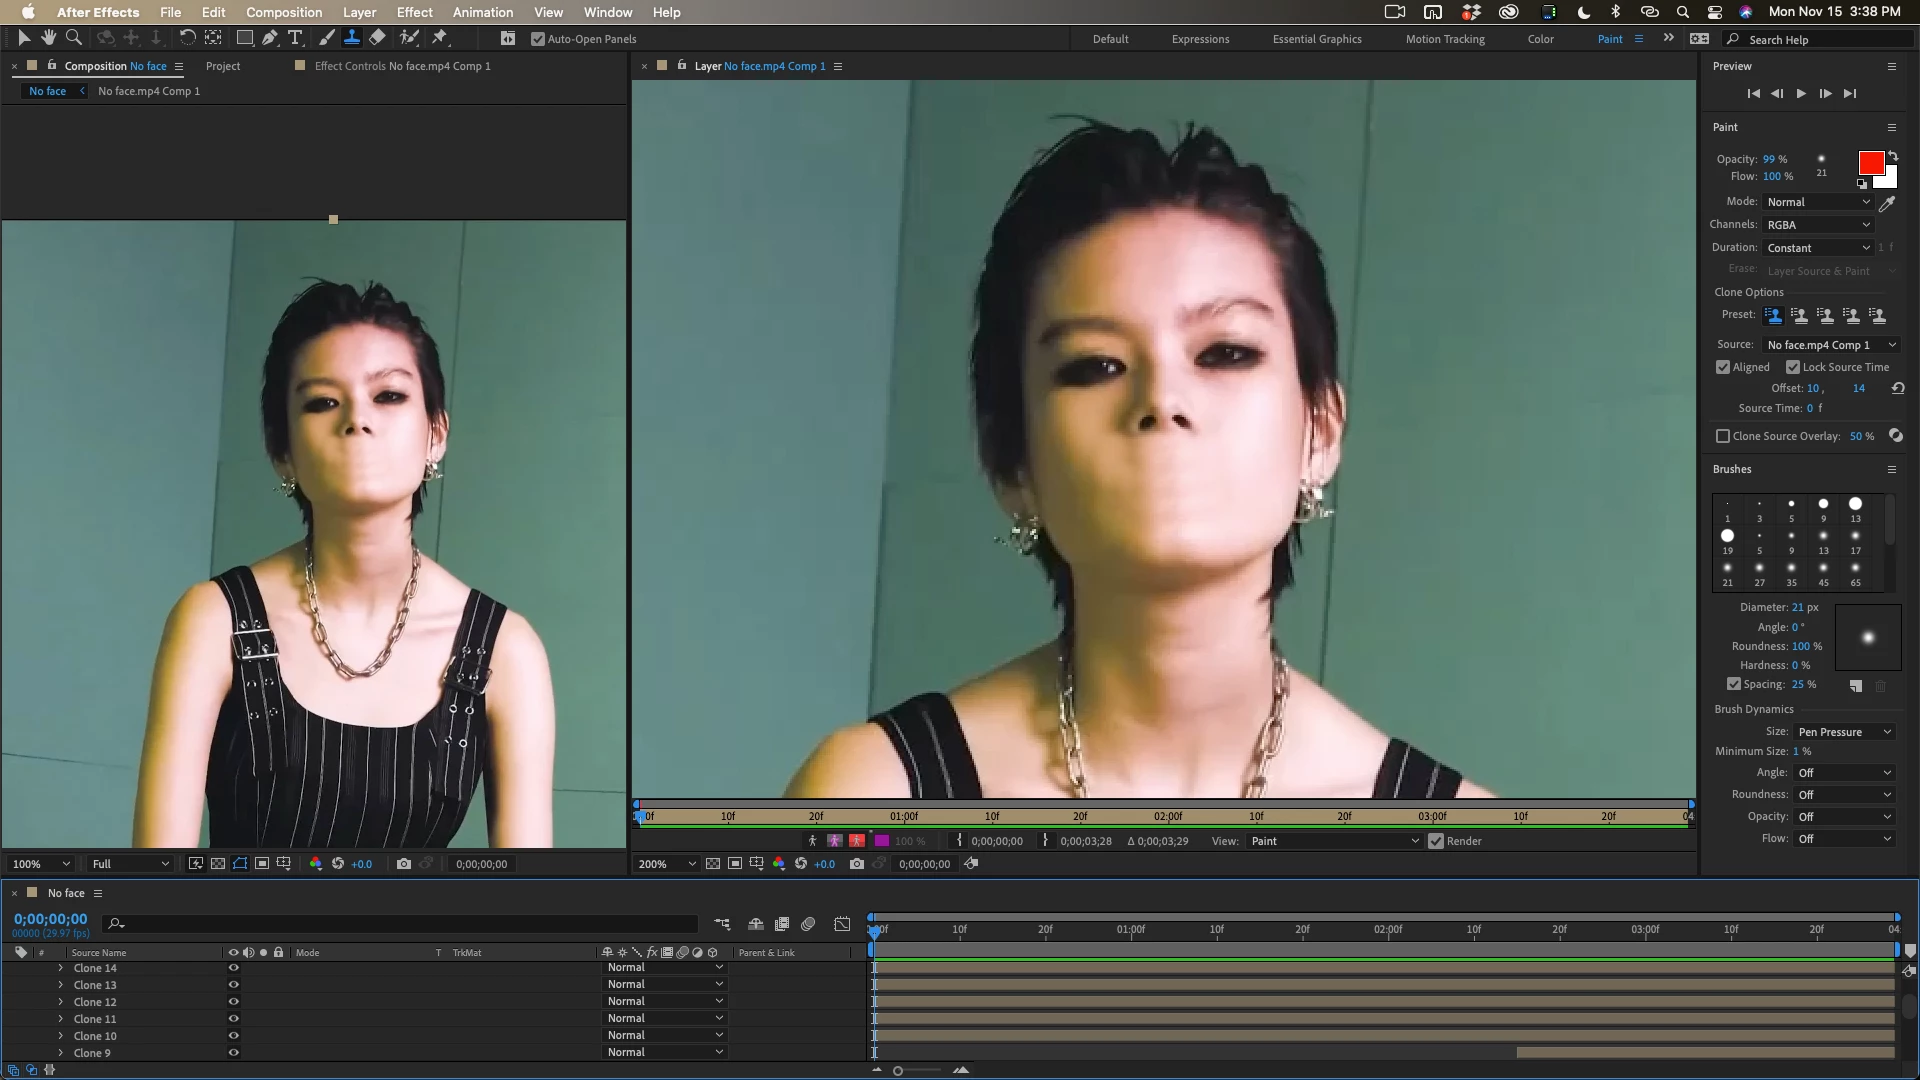Enable Clone Source Overlay checkbox
This screenshot has height=1080, width=1920.
point(1723,436)
